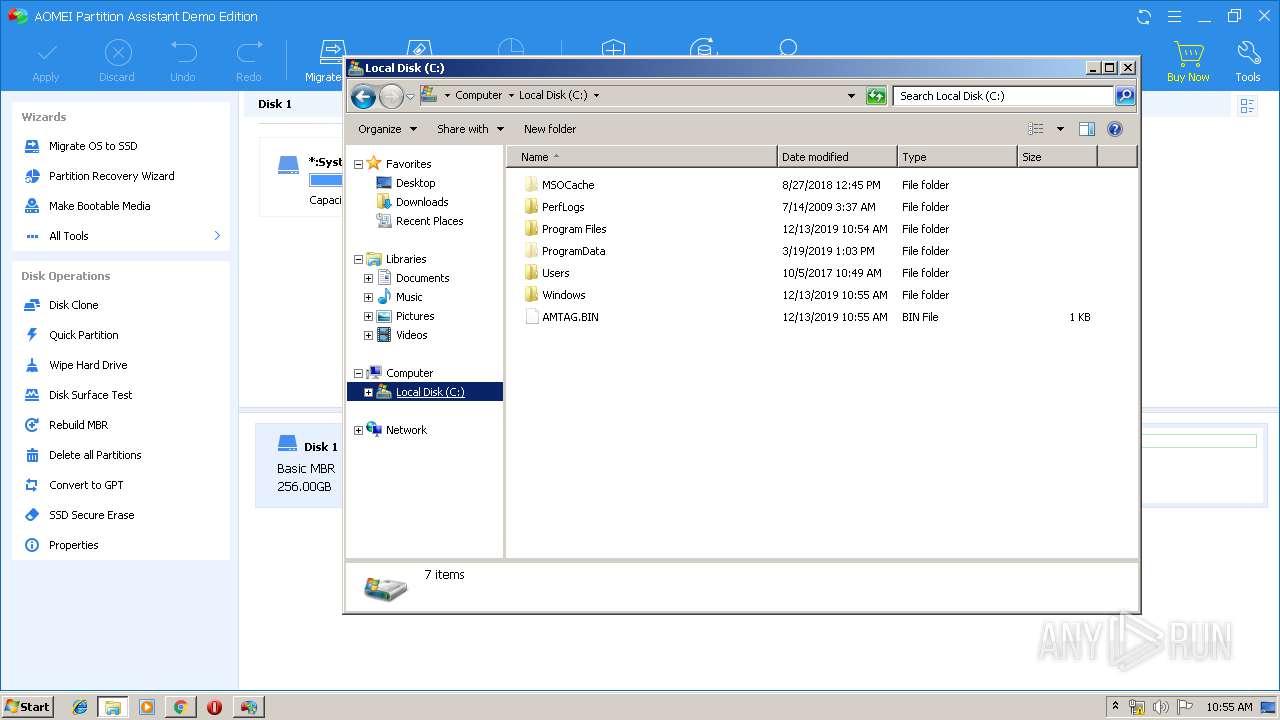Screen dimensions: 1280x720
Task: Click Chrome icon in the taskbar
Action: point(180,707)
